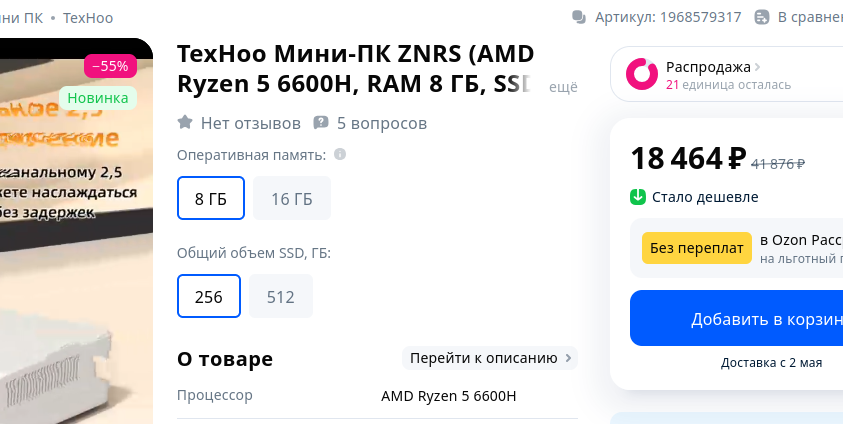The width and height of the screenshot is (843, 424).
Task: Expand the Распродажа chevron arrow
Action: click(x=758, y=67)
